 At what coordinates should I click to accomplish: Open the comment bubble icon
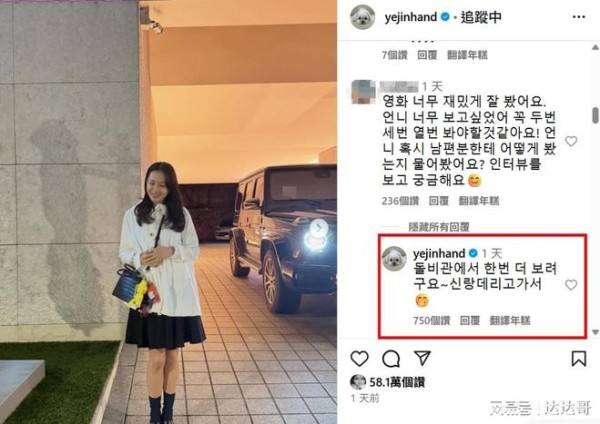pyautogui.click(x=391, y=359)
